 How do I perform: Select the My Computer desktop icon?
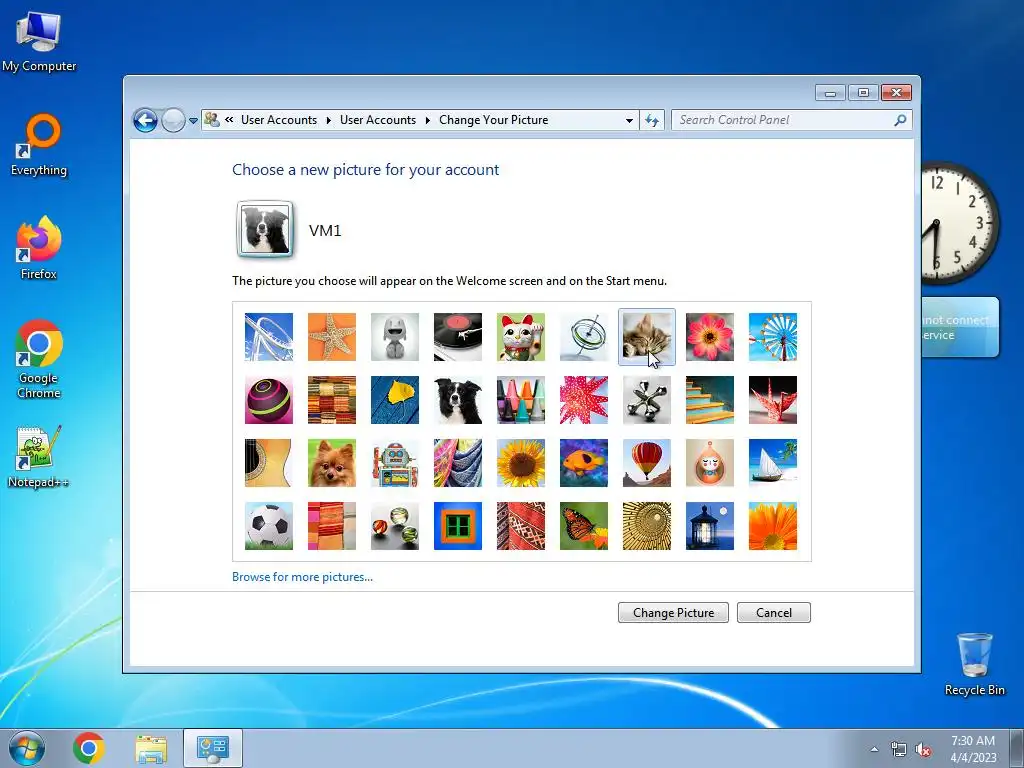[x=39, y=42]
